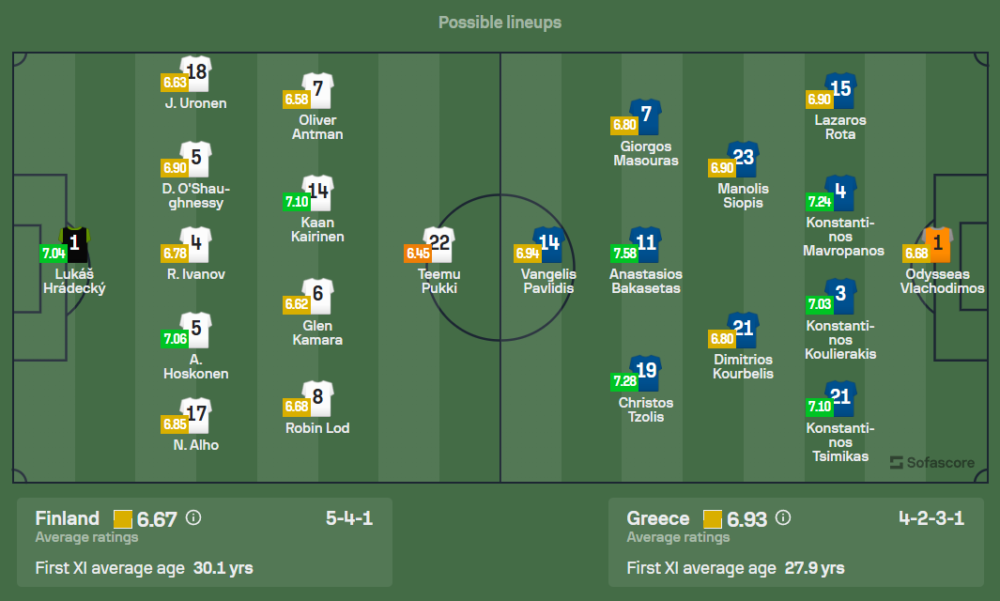Click Manolis Siopis's number 23 jersey

coord(742,158)
